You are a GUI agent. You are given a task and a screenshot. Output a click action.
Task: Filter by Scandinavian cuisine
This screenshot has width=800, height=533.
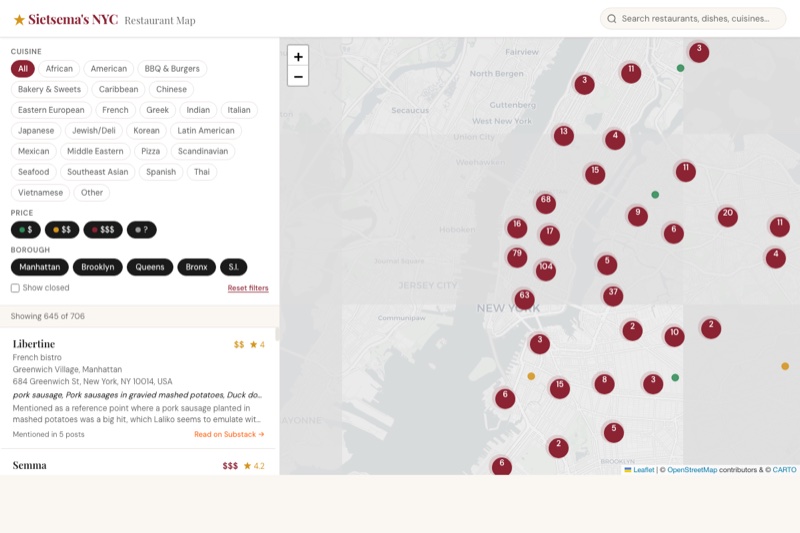(203, 151)
